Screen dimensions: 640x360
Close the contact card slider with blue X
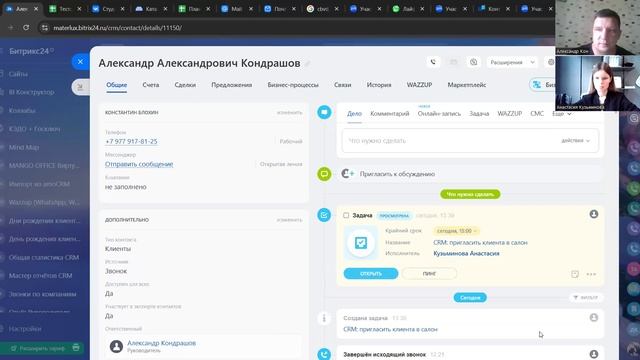click(80, 62)
